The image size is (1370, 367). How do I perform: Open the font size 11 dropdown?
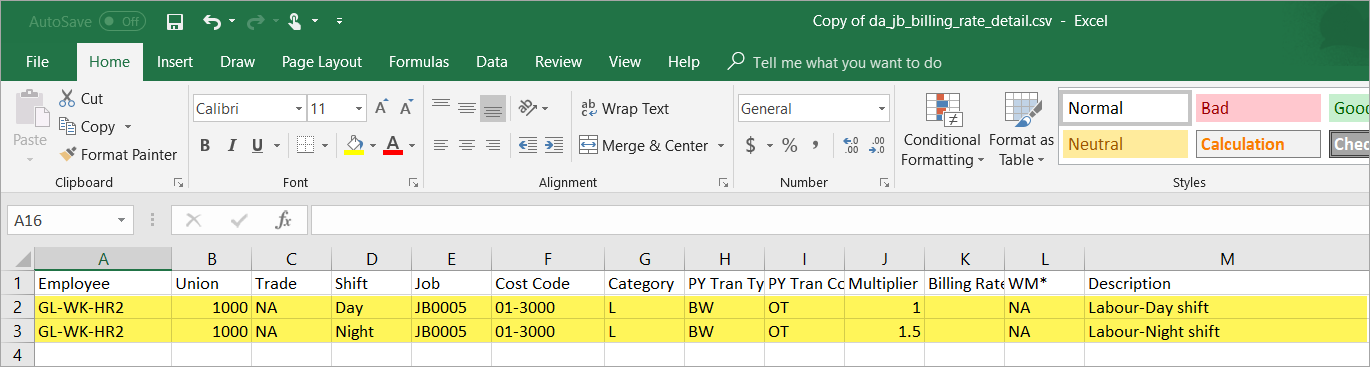coord(360,108)
